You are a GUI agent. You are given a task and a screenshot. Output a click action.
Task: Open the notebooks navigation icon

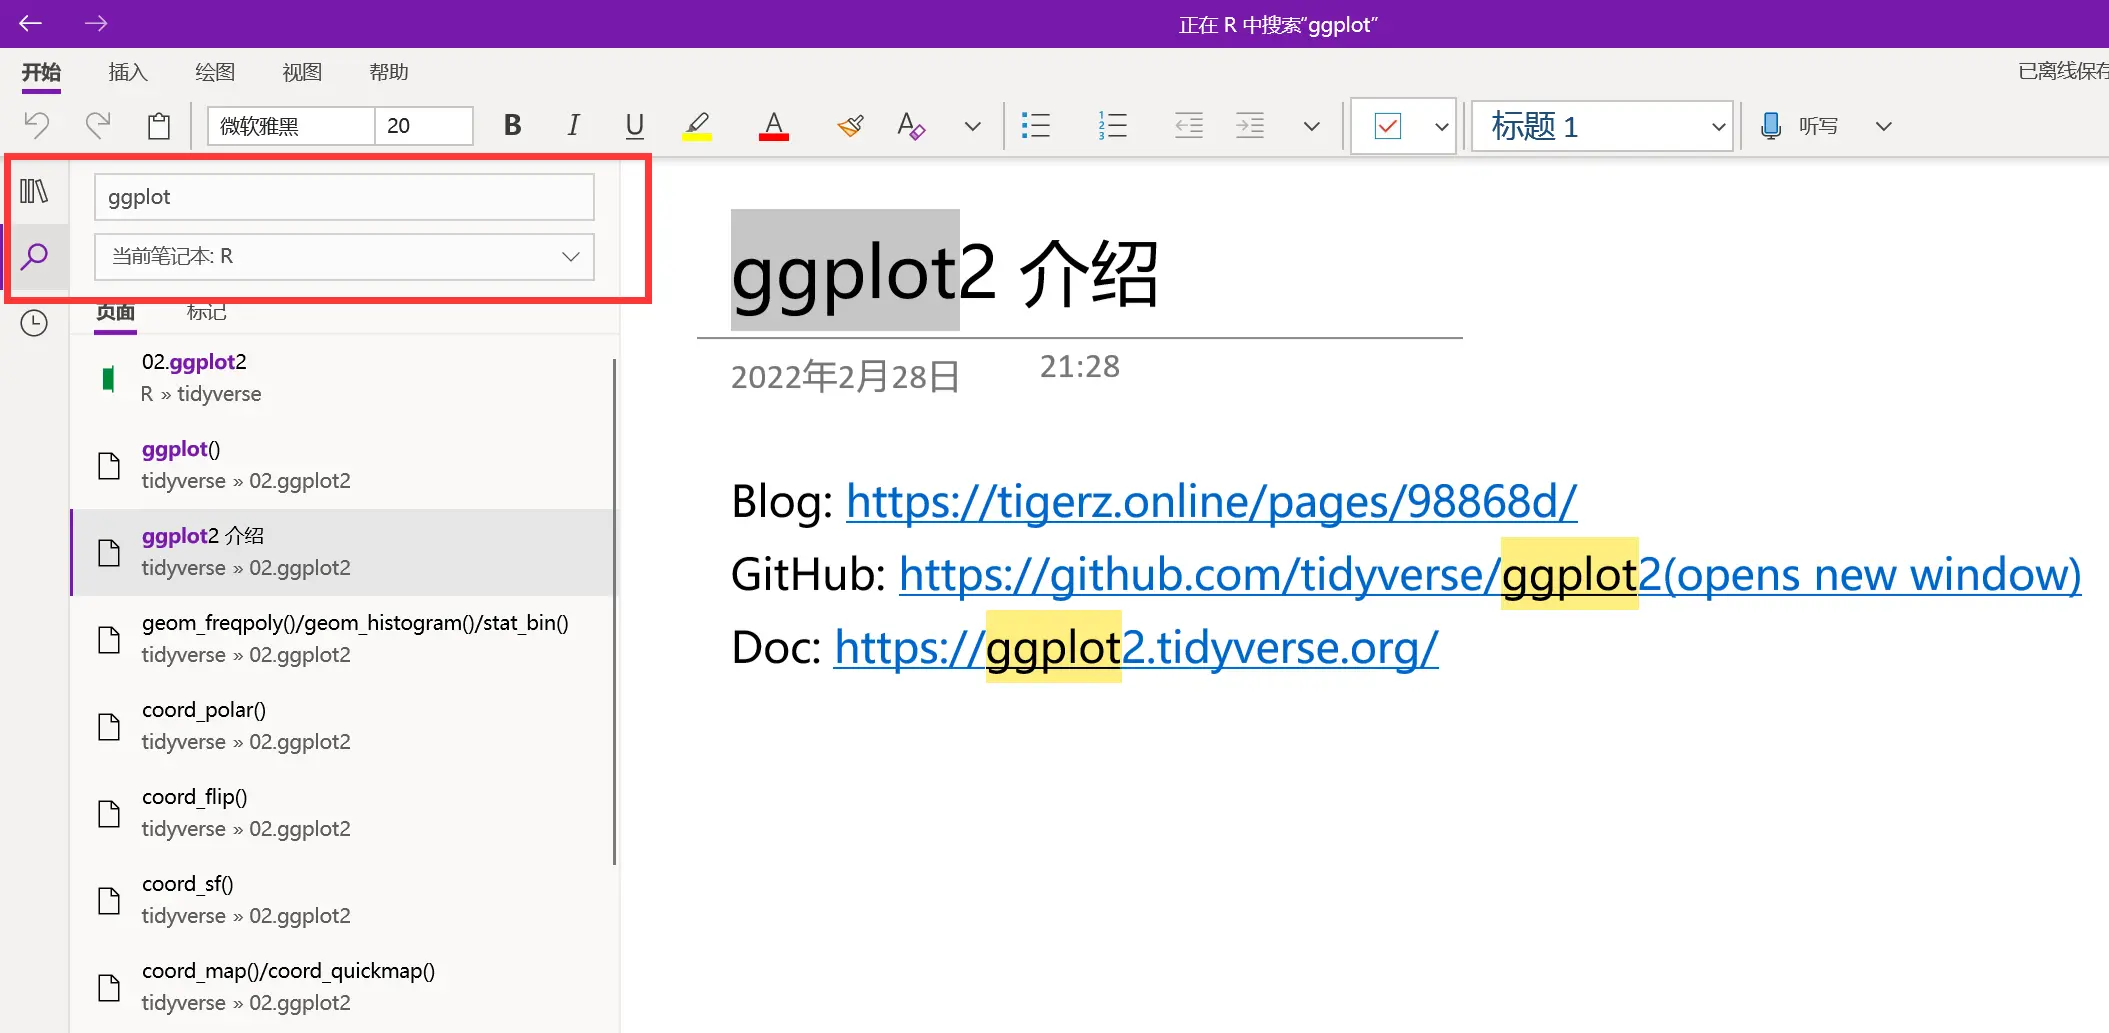click(x=34, y=191)
